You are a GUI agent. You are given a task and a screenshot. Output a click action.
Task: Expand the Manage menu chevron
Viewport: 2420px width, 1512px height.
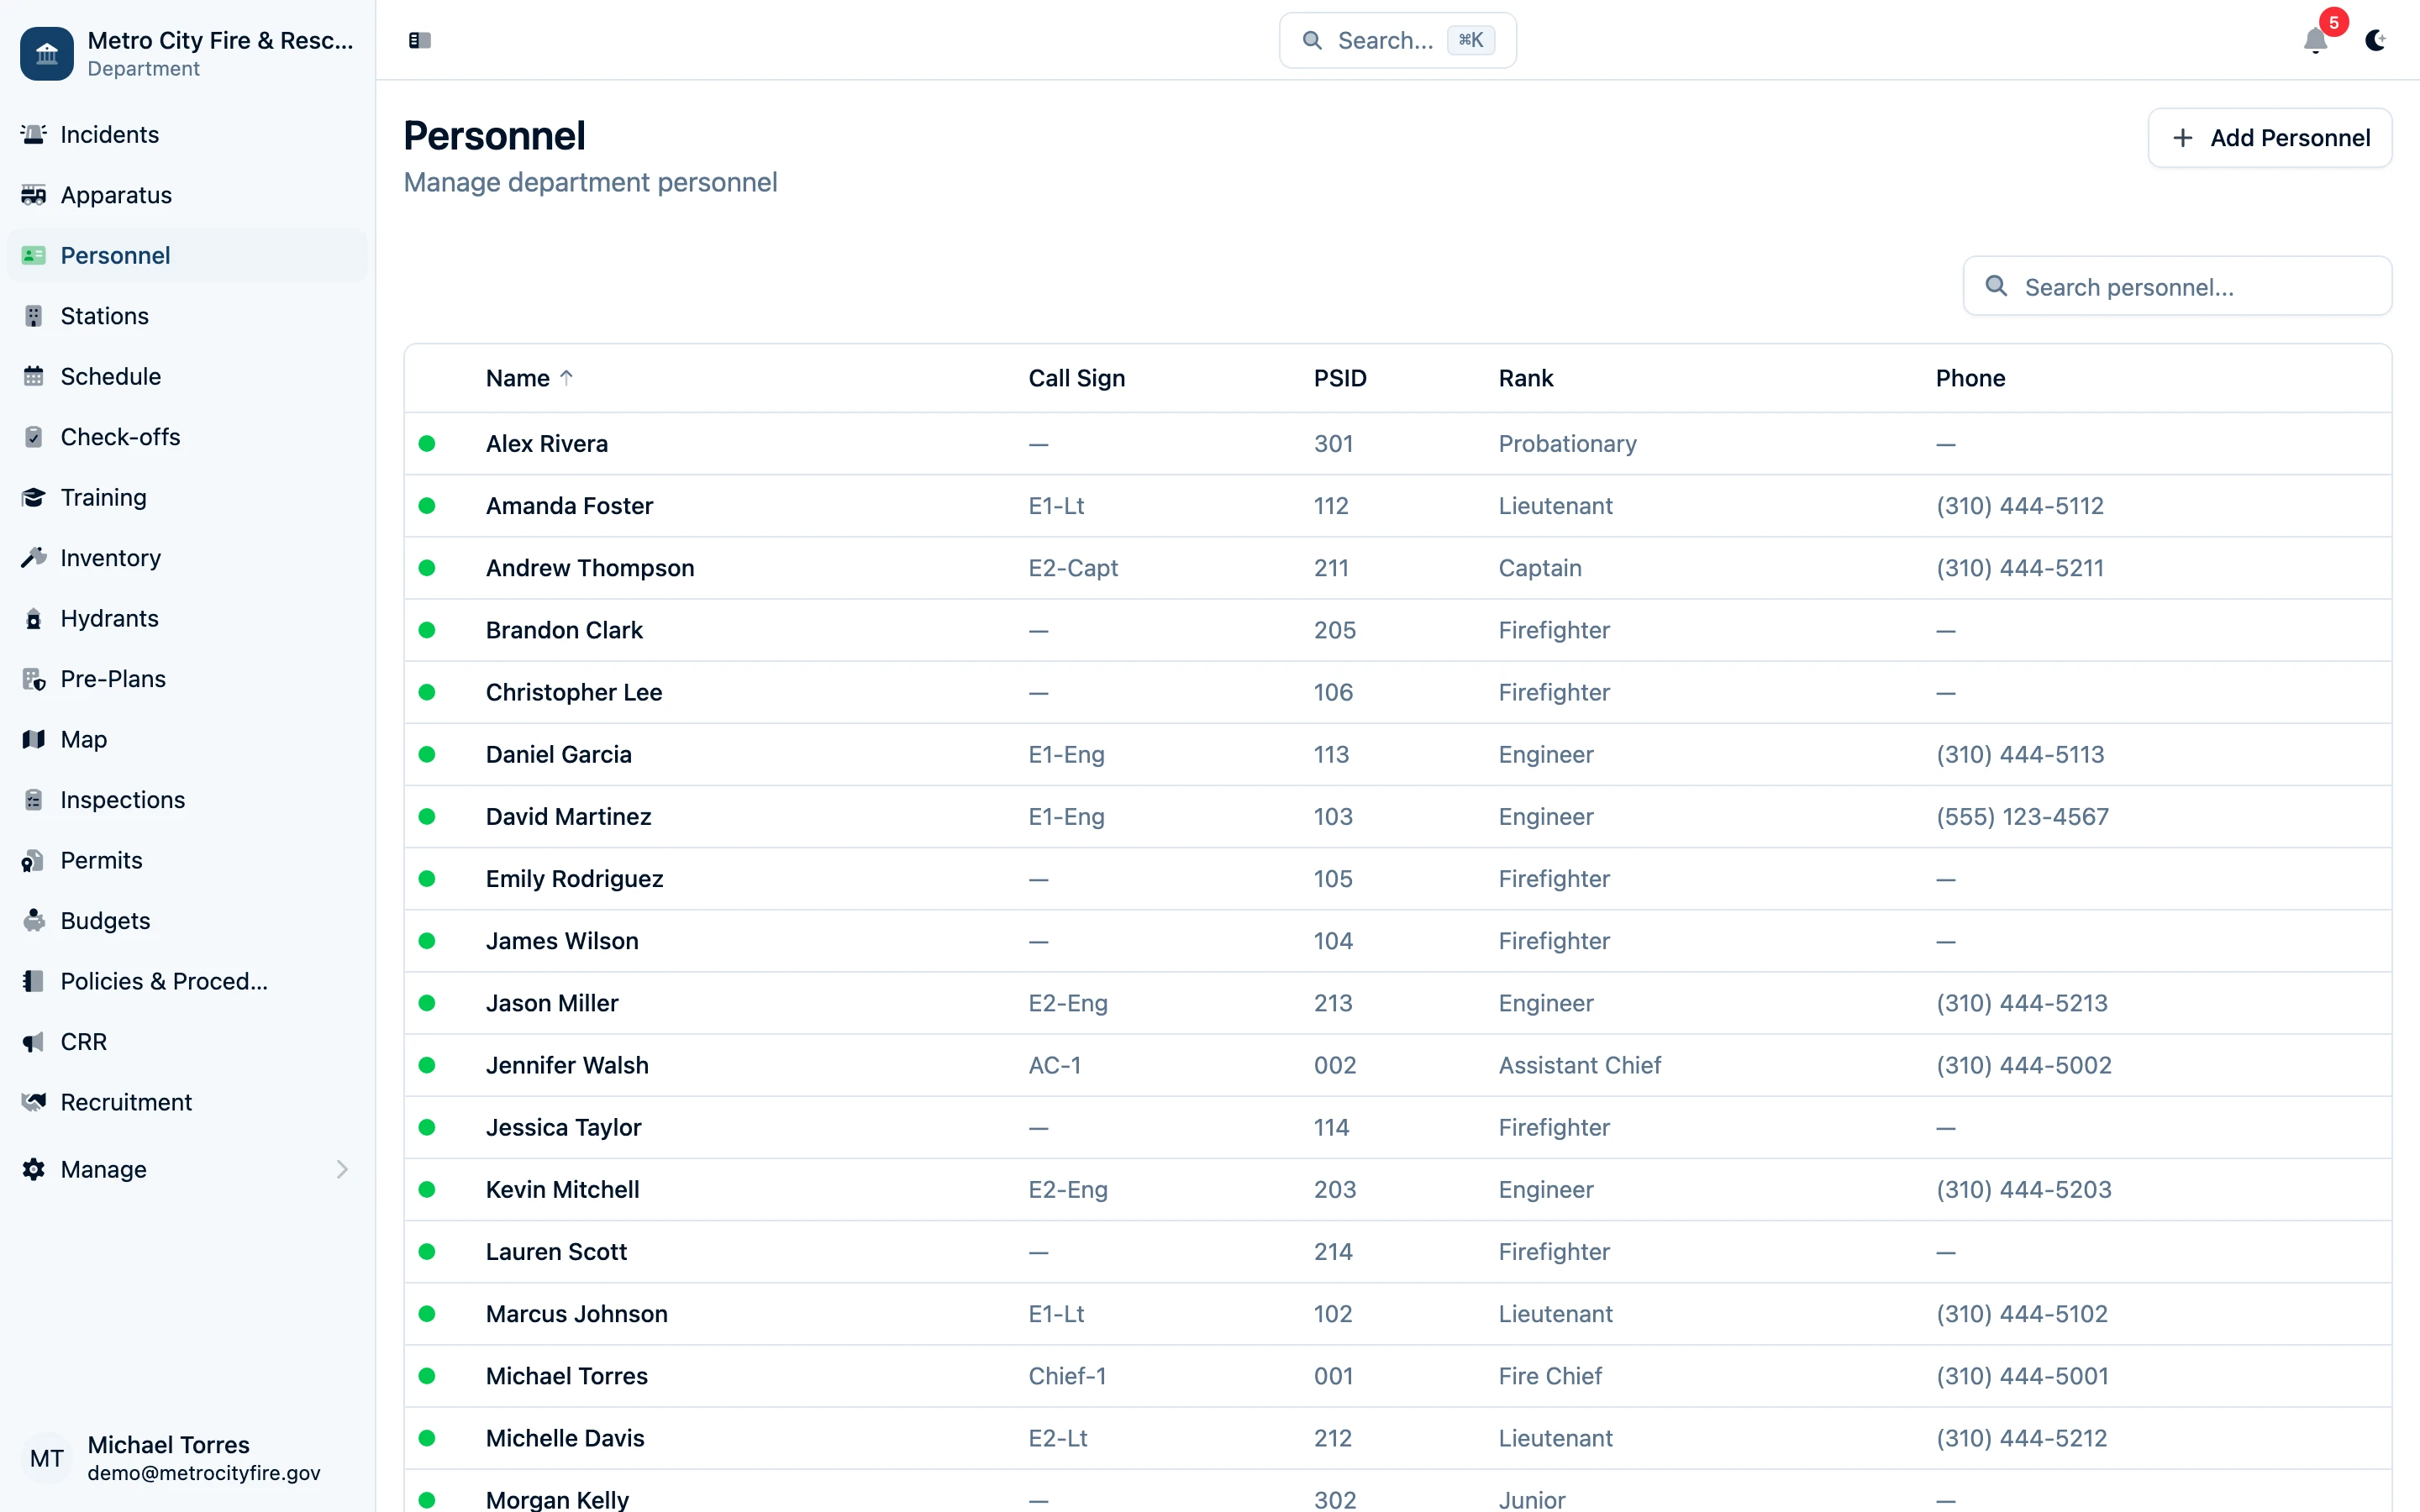[x=343, y=1169]
